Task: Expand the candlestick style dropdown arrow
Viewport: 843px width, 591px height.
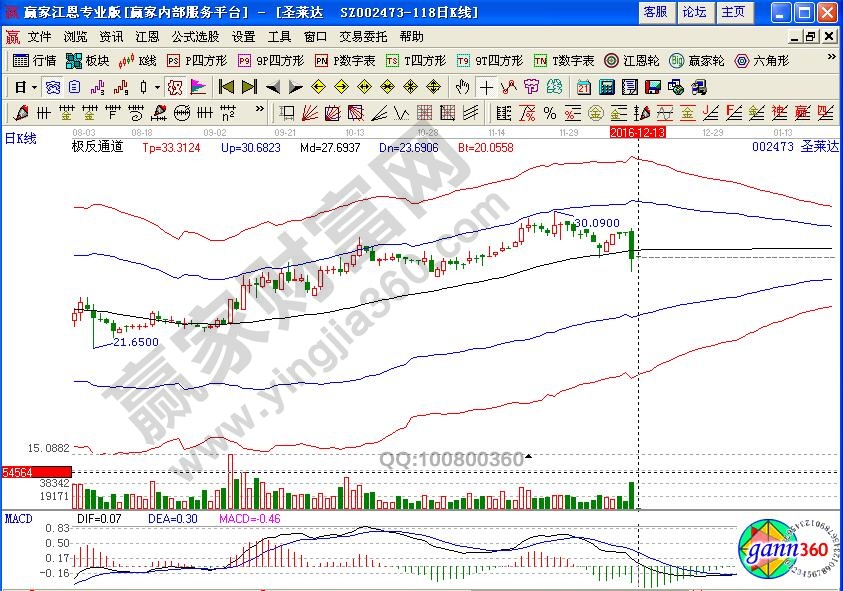Action: tap(157, 86)
